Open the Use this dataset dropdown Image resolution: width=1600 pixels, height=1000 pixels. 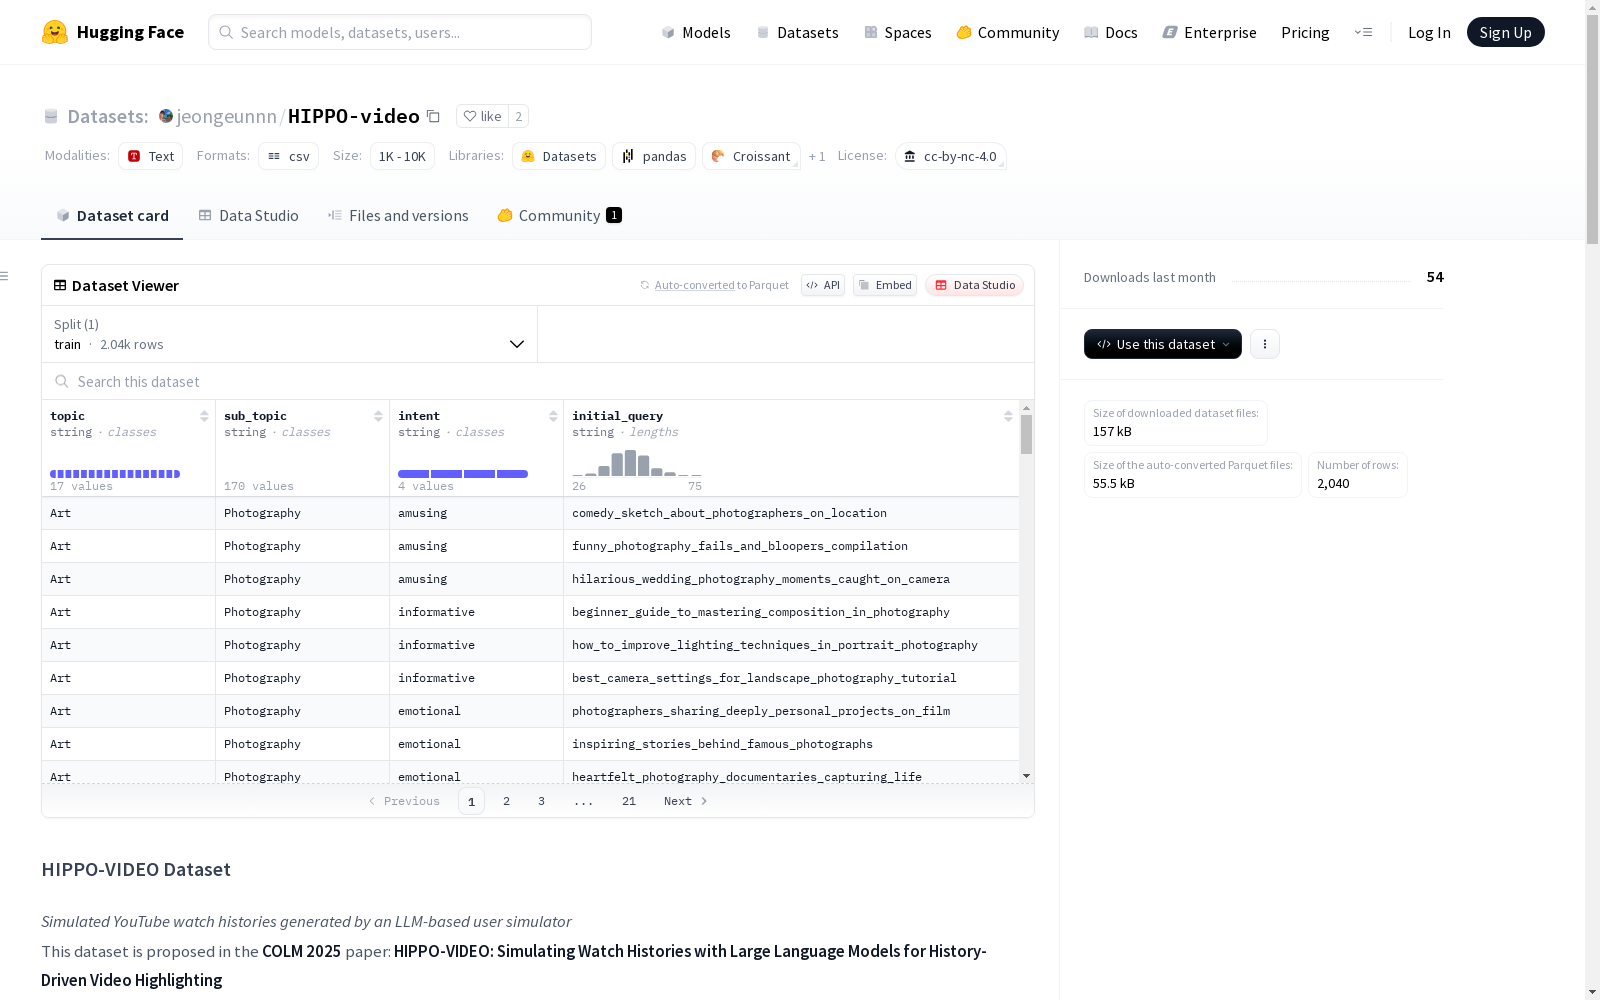point(1163,344)
